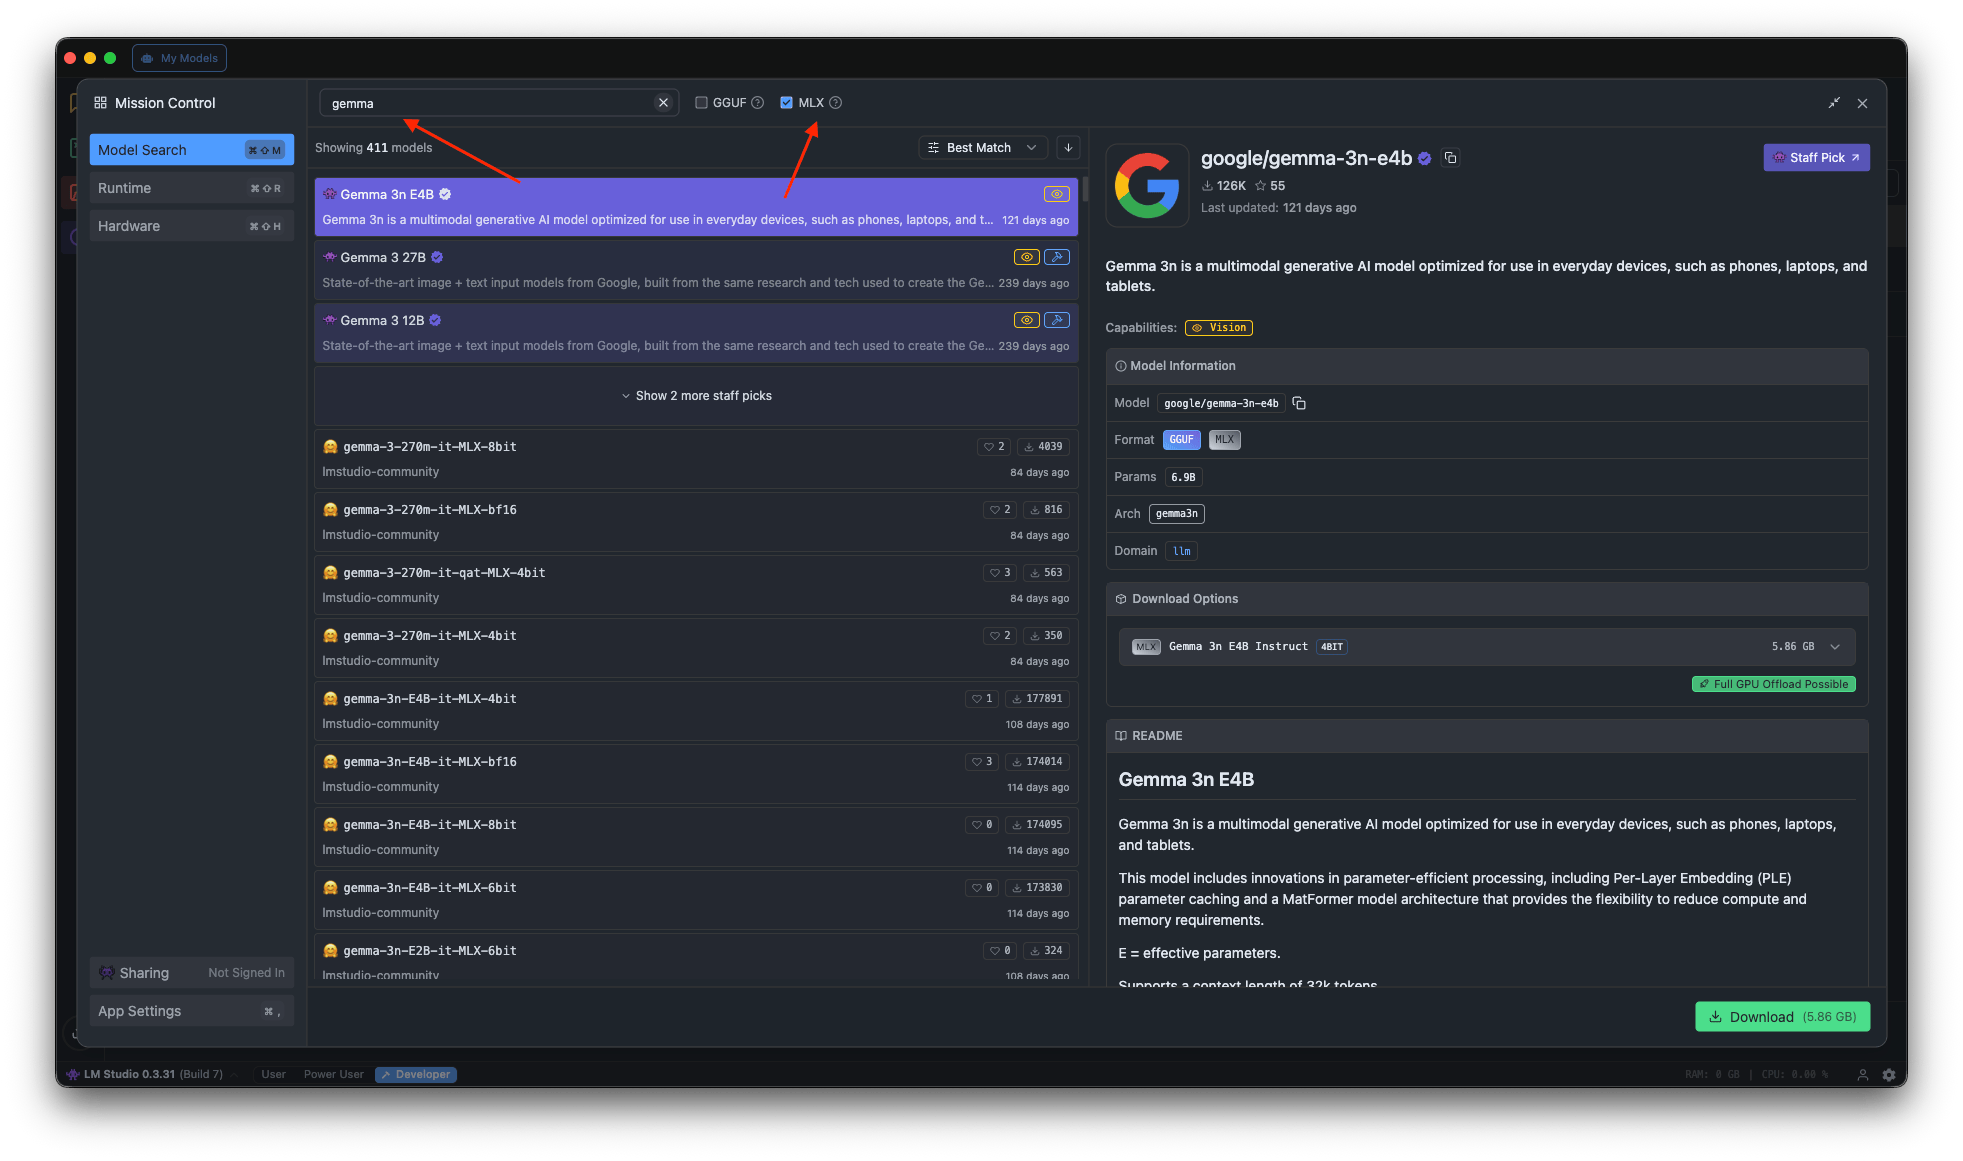Shrink the Mission Control panel with the collapse arrows
Screen dimensions: 1963x1161
pyautogui.click(x=1834, y=103)
